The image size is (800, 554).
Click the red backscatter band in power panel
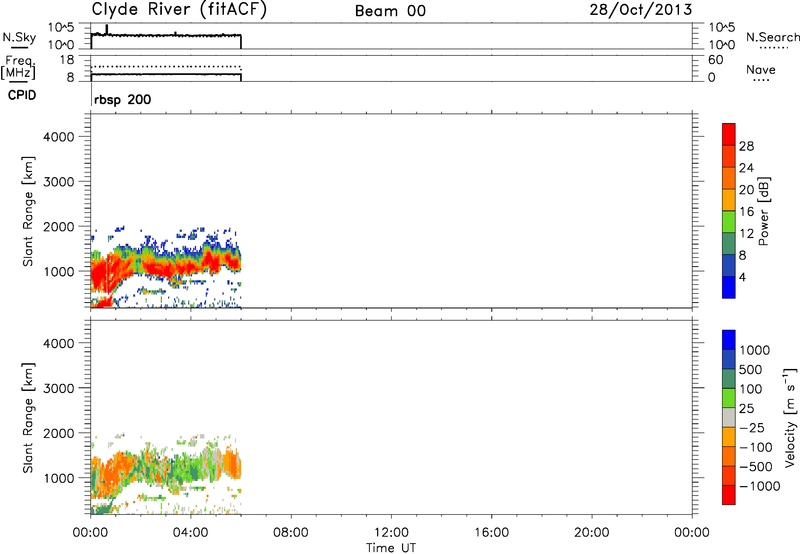pyautogui.click(x=168, y=265)
